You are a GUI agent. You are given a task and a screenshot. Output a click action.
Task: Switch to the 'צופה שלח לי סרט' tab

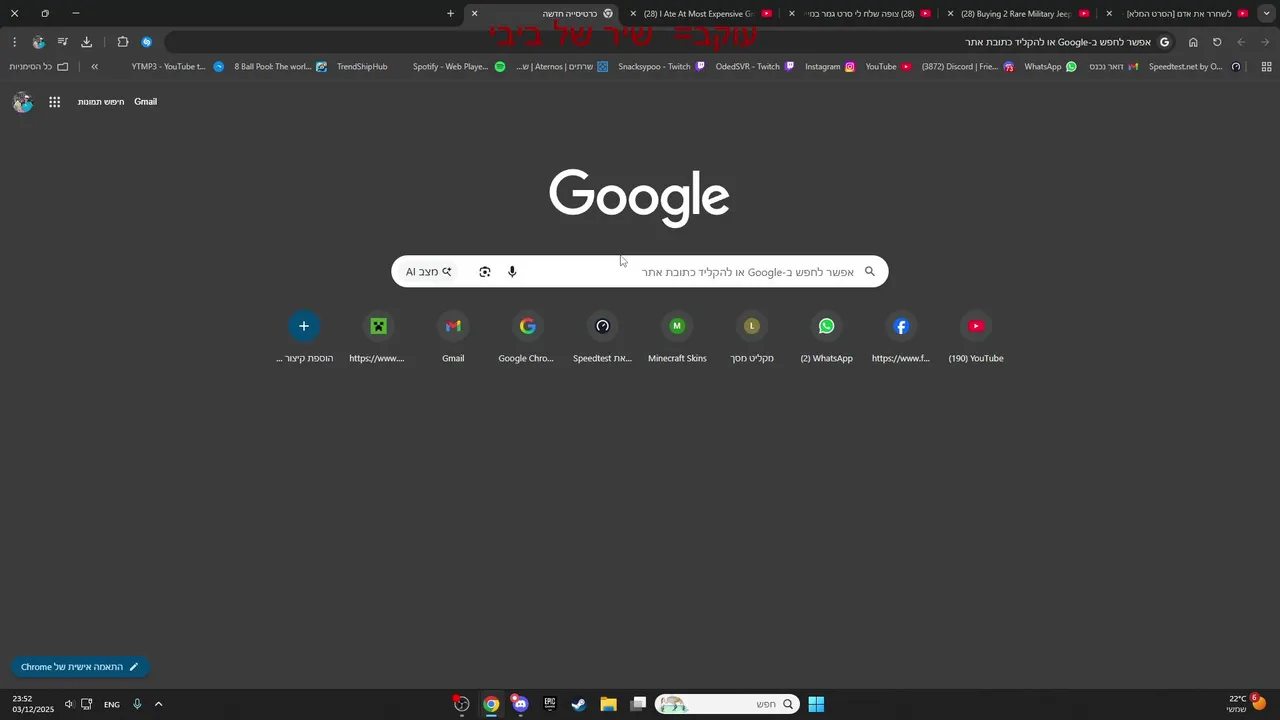[x=860, y=14]
